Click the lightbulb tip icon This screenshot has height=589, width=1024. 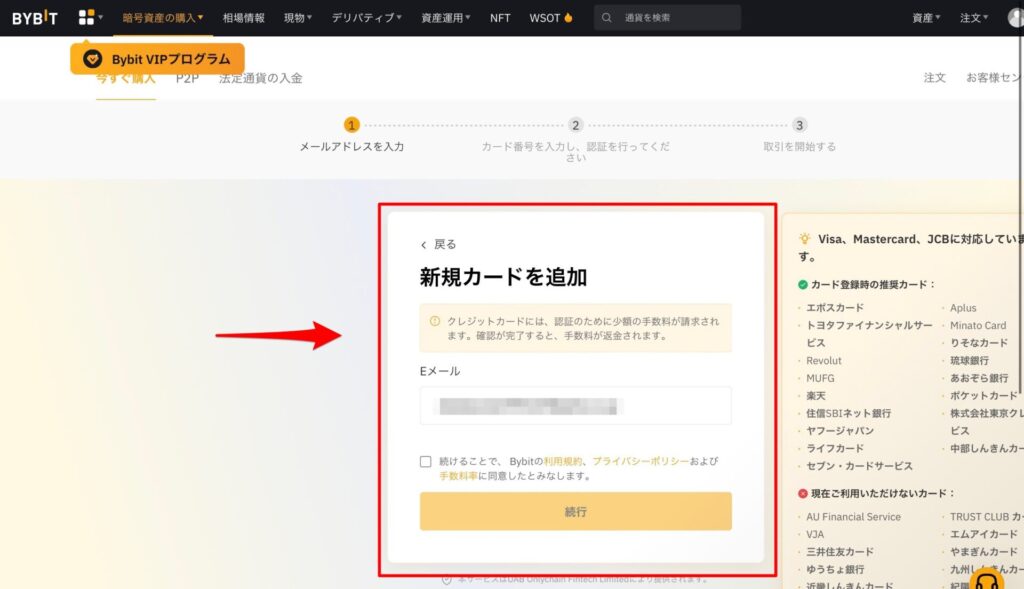pos(805,239)
